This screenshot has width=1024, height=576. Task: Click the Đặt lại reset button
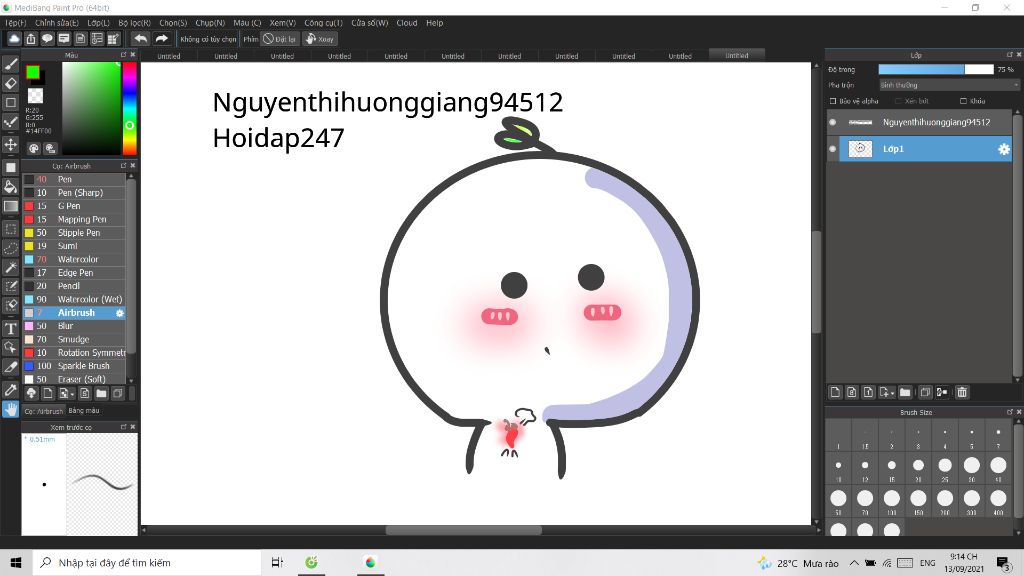[x=281, y=38]
